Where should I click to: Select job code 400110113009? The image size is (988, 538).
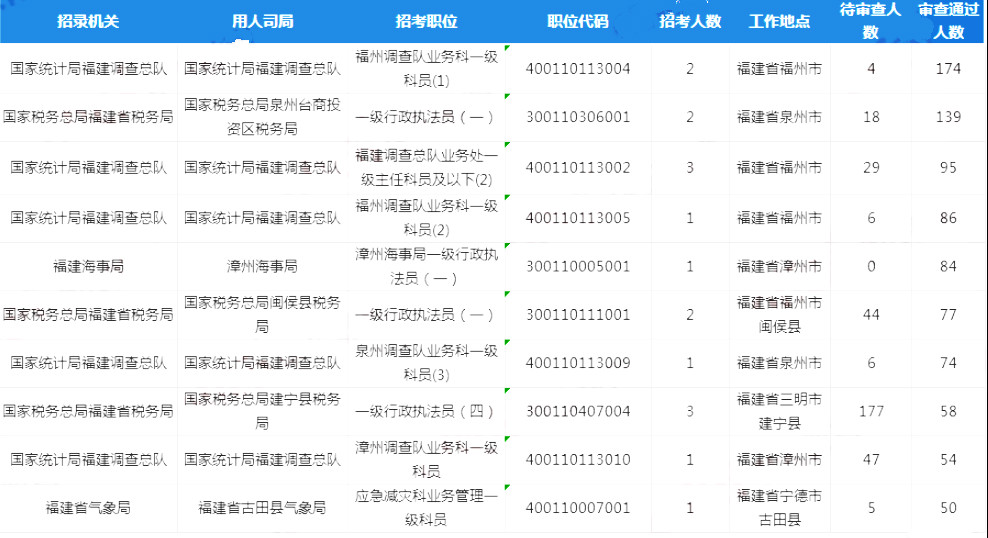(x=578, y=363)
